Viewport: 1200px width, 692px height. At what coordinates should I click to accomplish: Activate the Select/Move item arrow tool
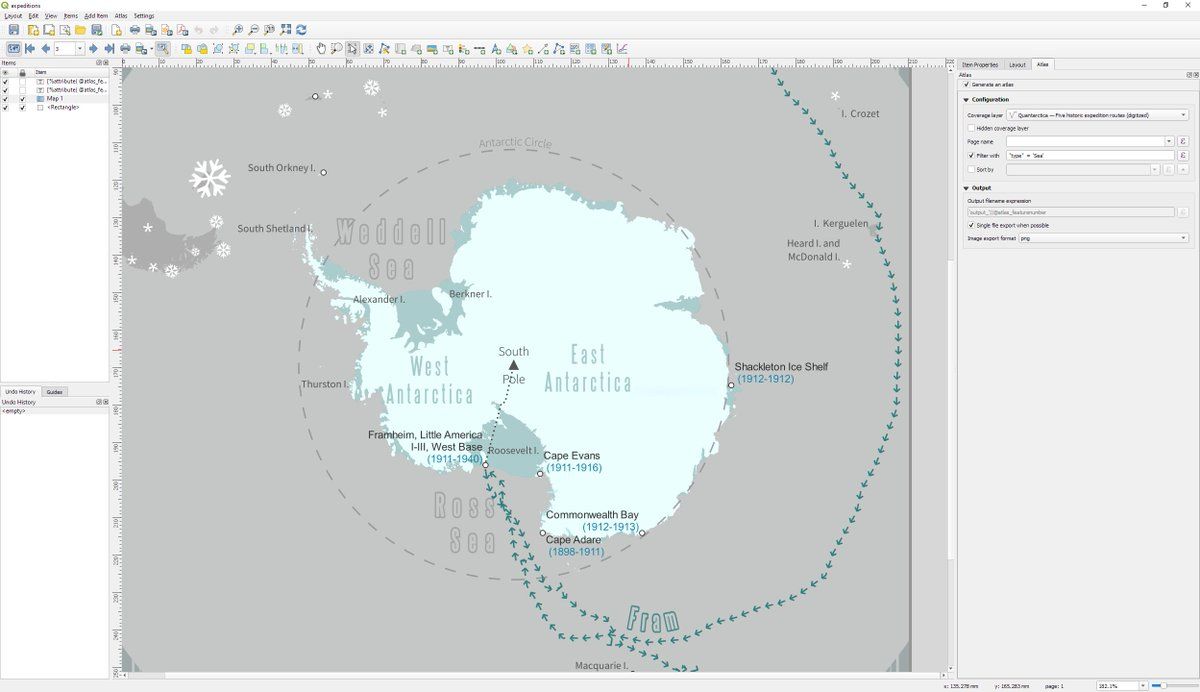352,48
